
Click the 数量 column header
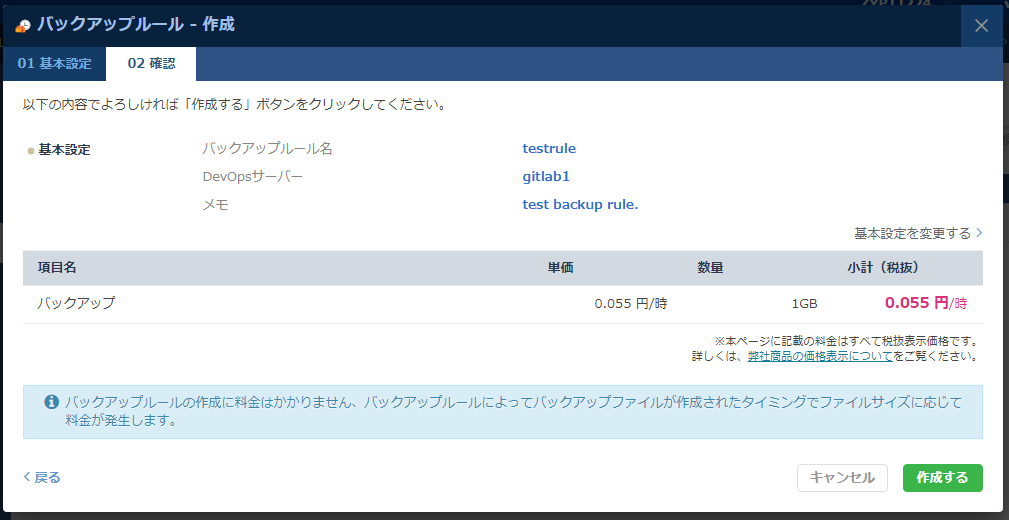click(710, 268)
